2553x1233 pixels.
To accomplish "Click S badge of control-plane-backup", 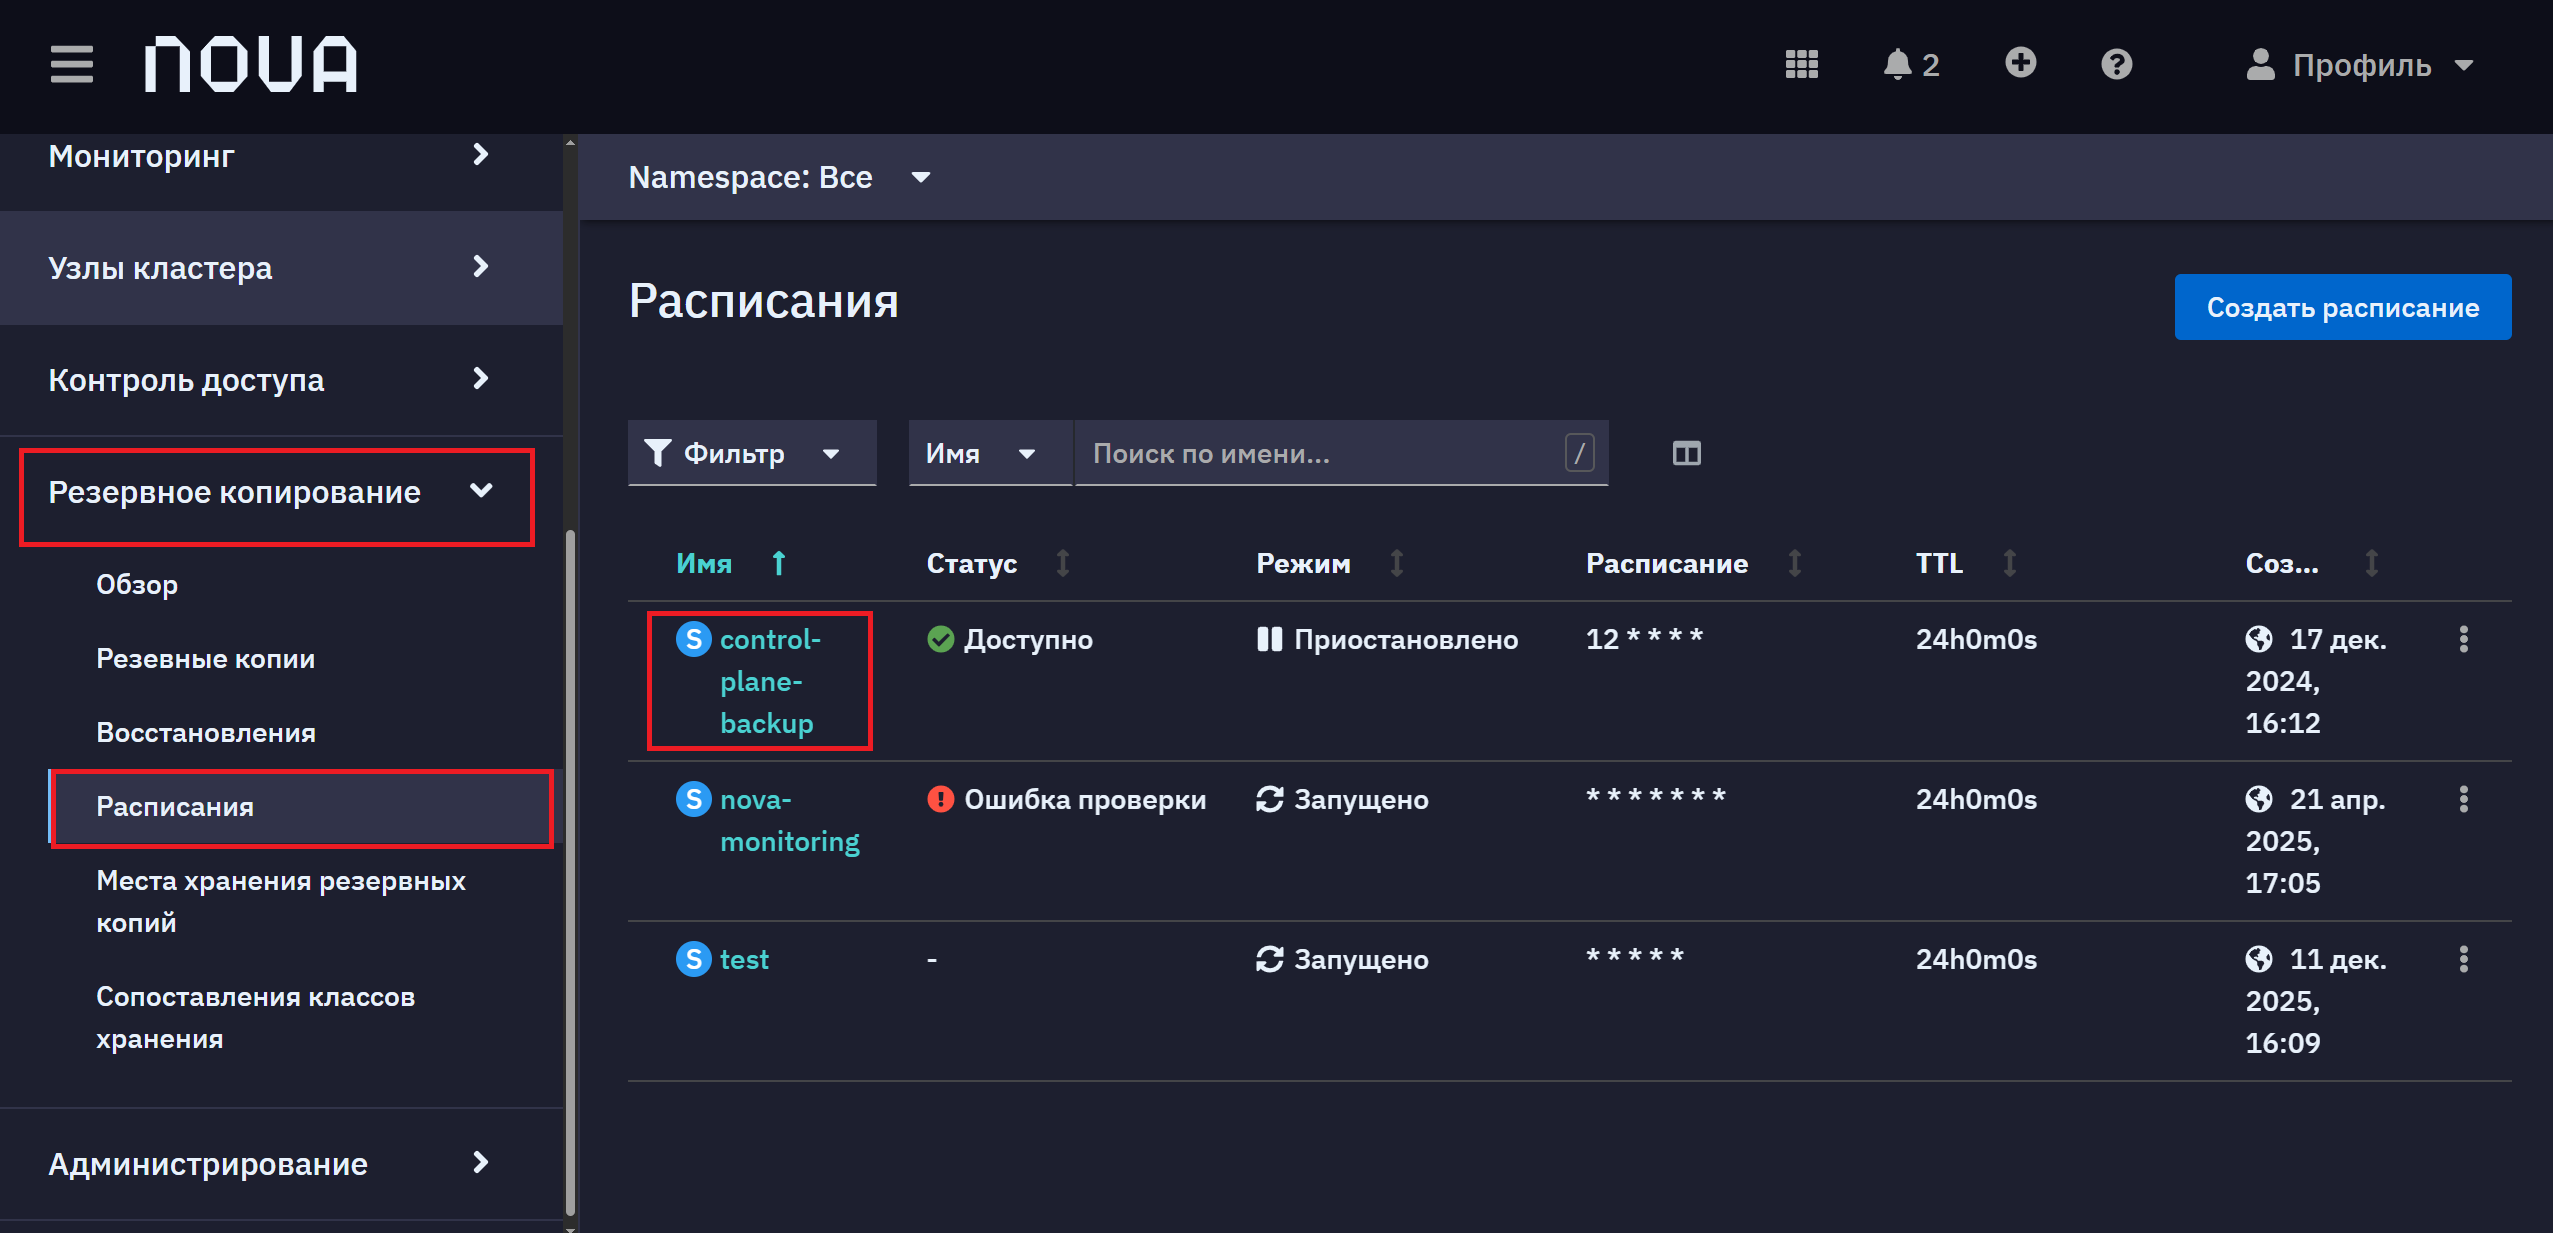I will pos(693,639).
